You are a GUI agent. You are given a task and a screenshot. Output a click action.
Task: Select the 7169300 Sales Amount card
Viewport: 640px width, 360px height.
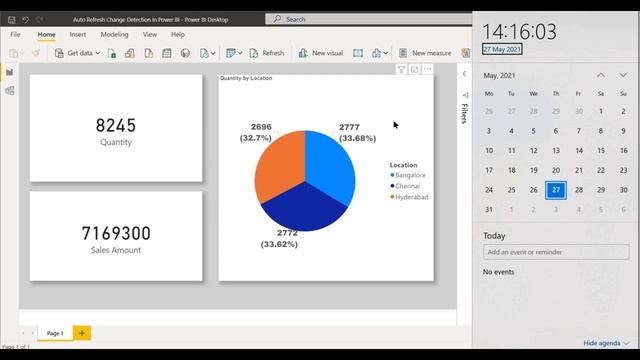click(116, 236)
